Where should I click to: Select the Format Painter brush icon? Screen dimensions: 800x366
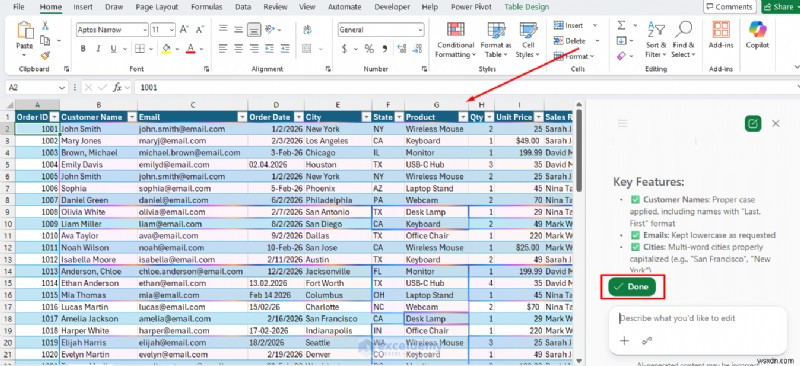(45, 55)
